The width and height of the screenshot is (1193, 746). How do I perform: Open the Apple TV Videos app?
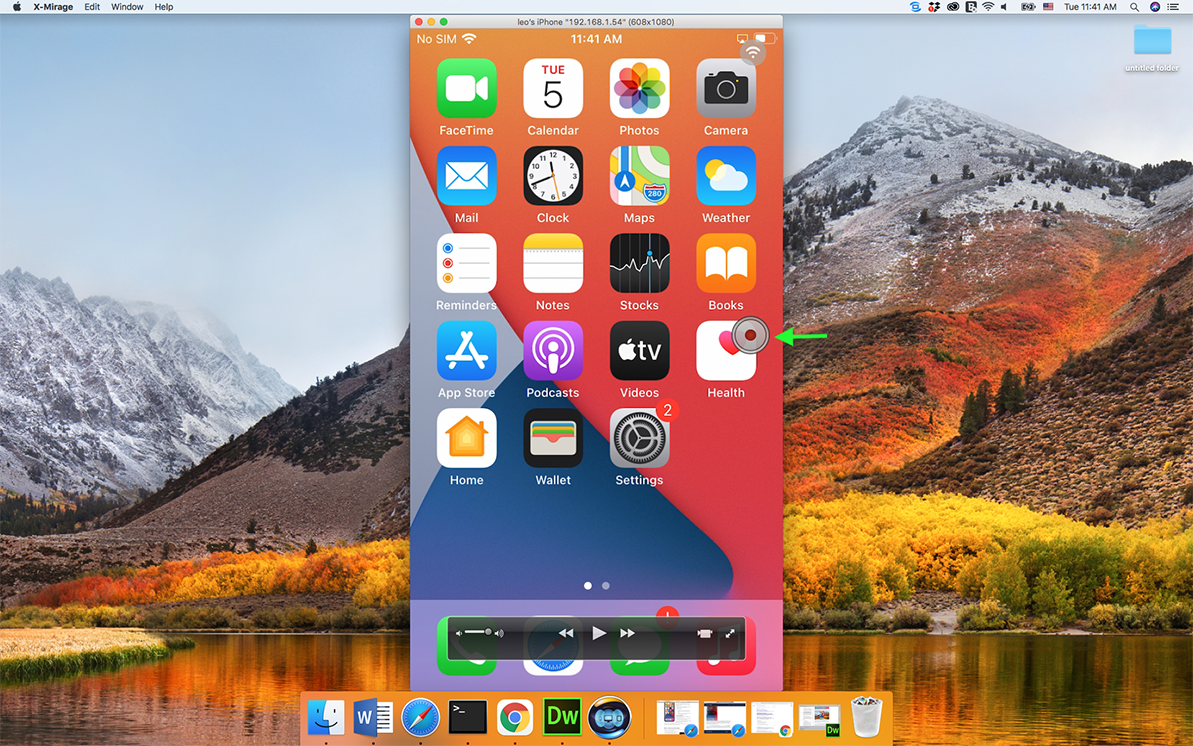[639, 351]
